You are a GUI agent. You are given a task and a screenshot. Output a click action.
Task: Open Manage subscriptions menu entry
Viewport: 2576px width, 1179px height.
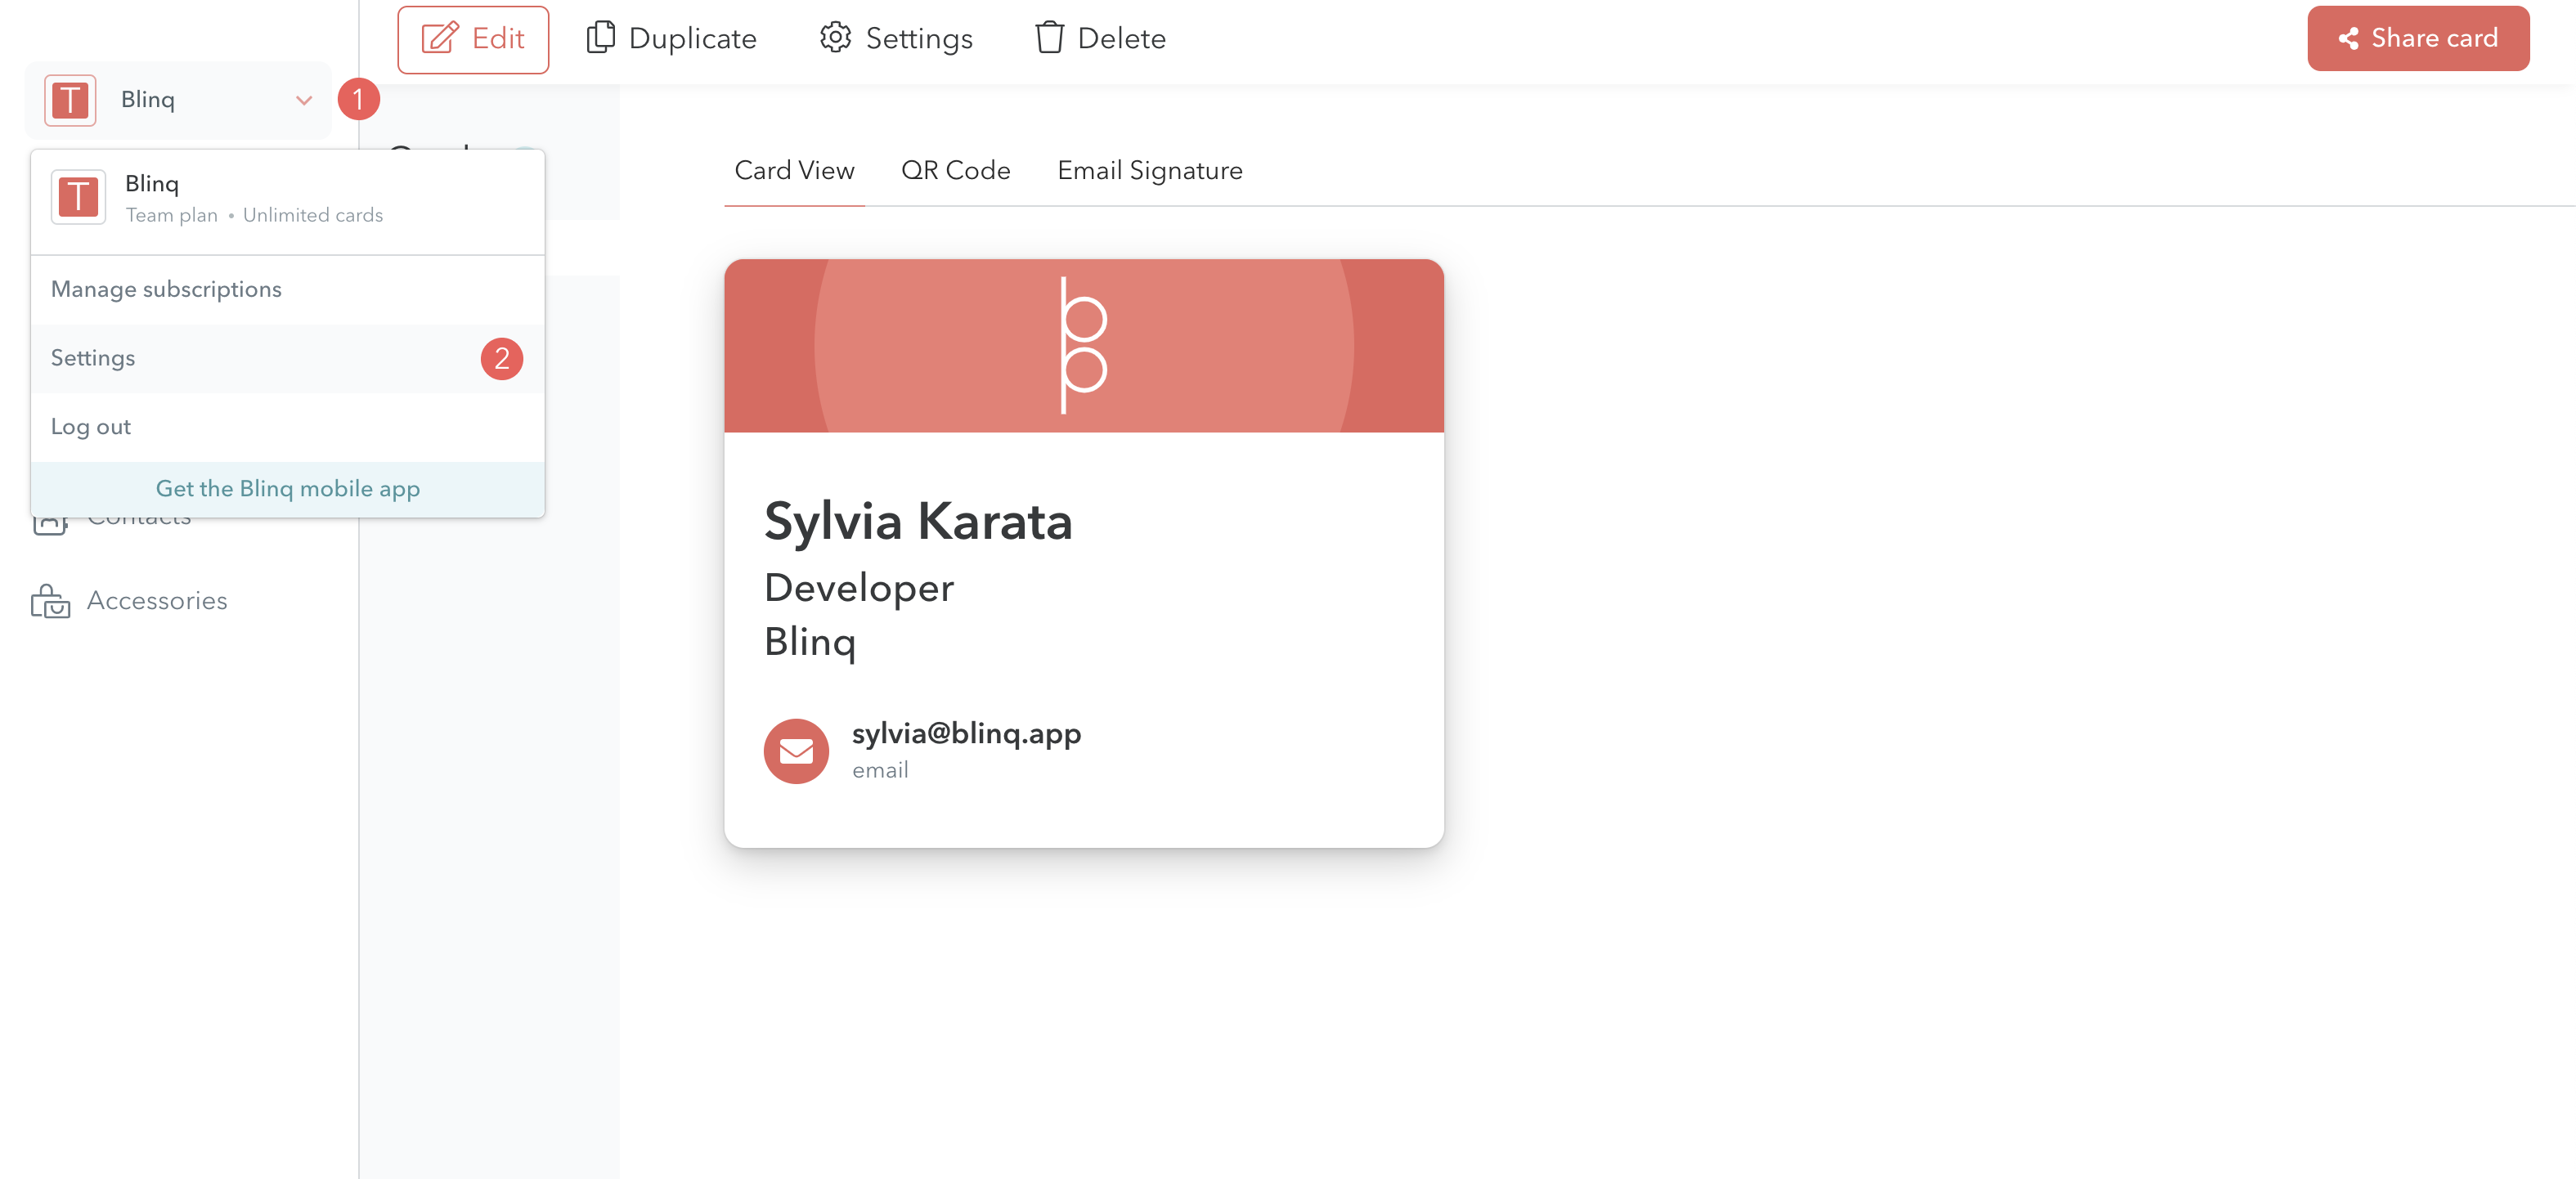(288, 289)
